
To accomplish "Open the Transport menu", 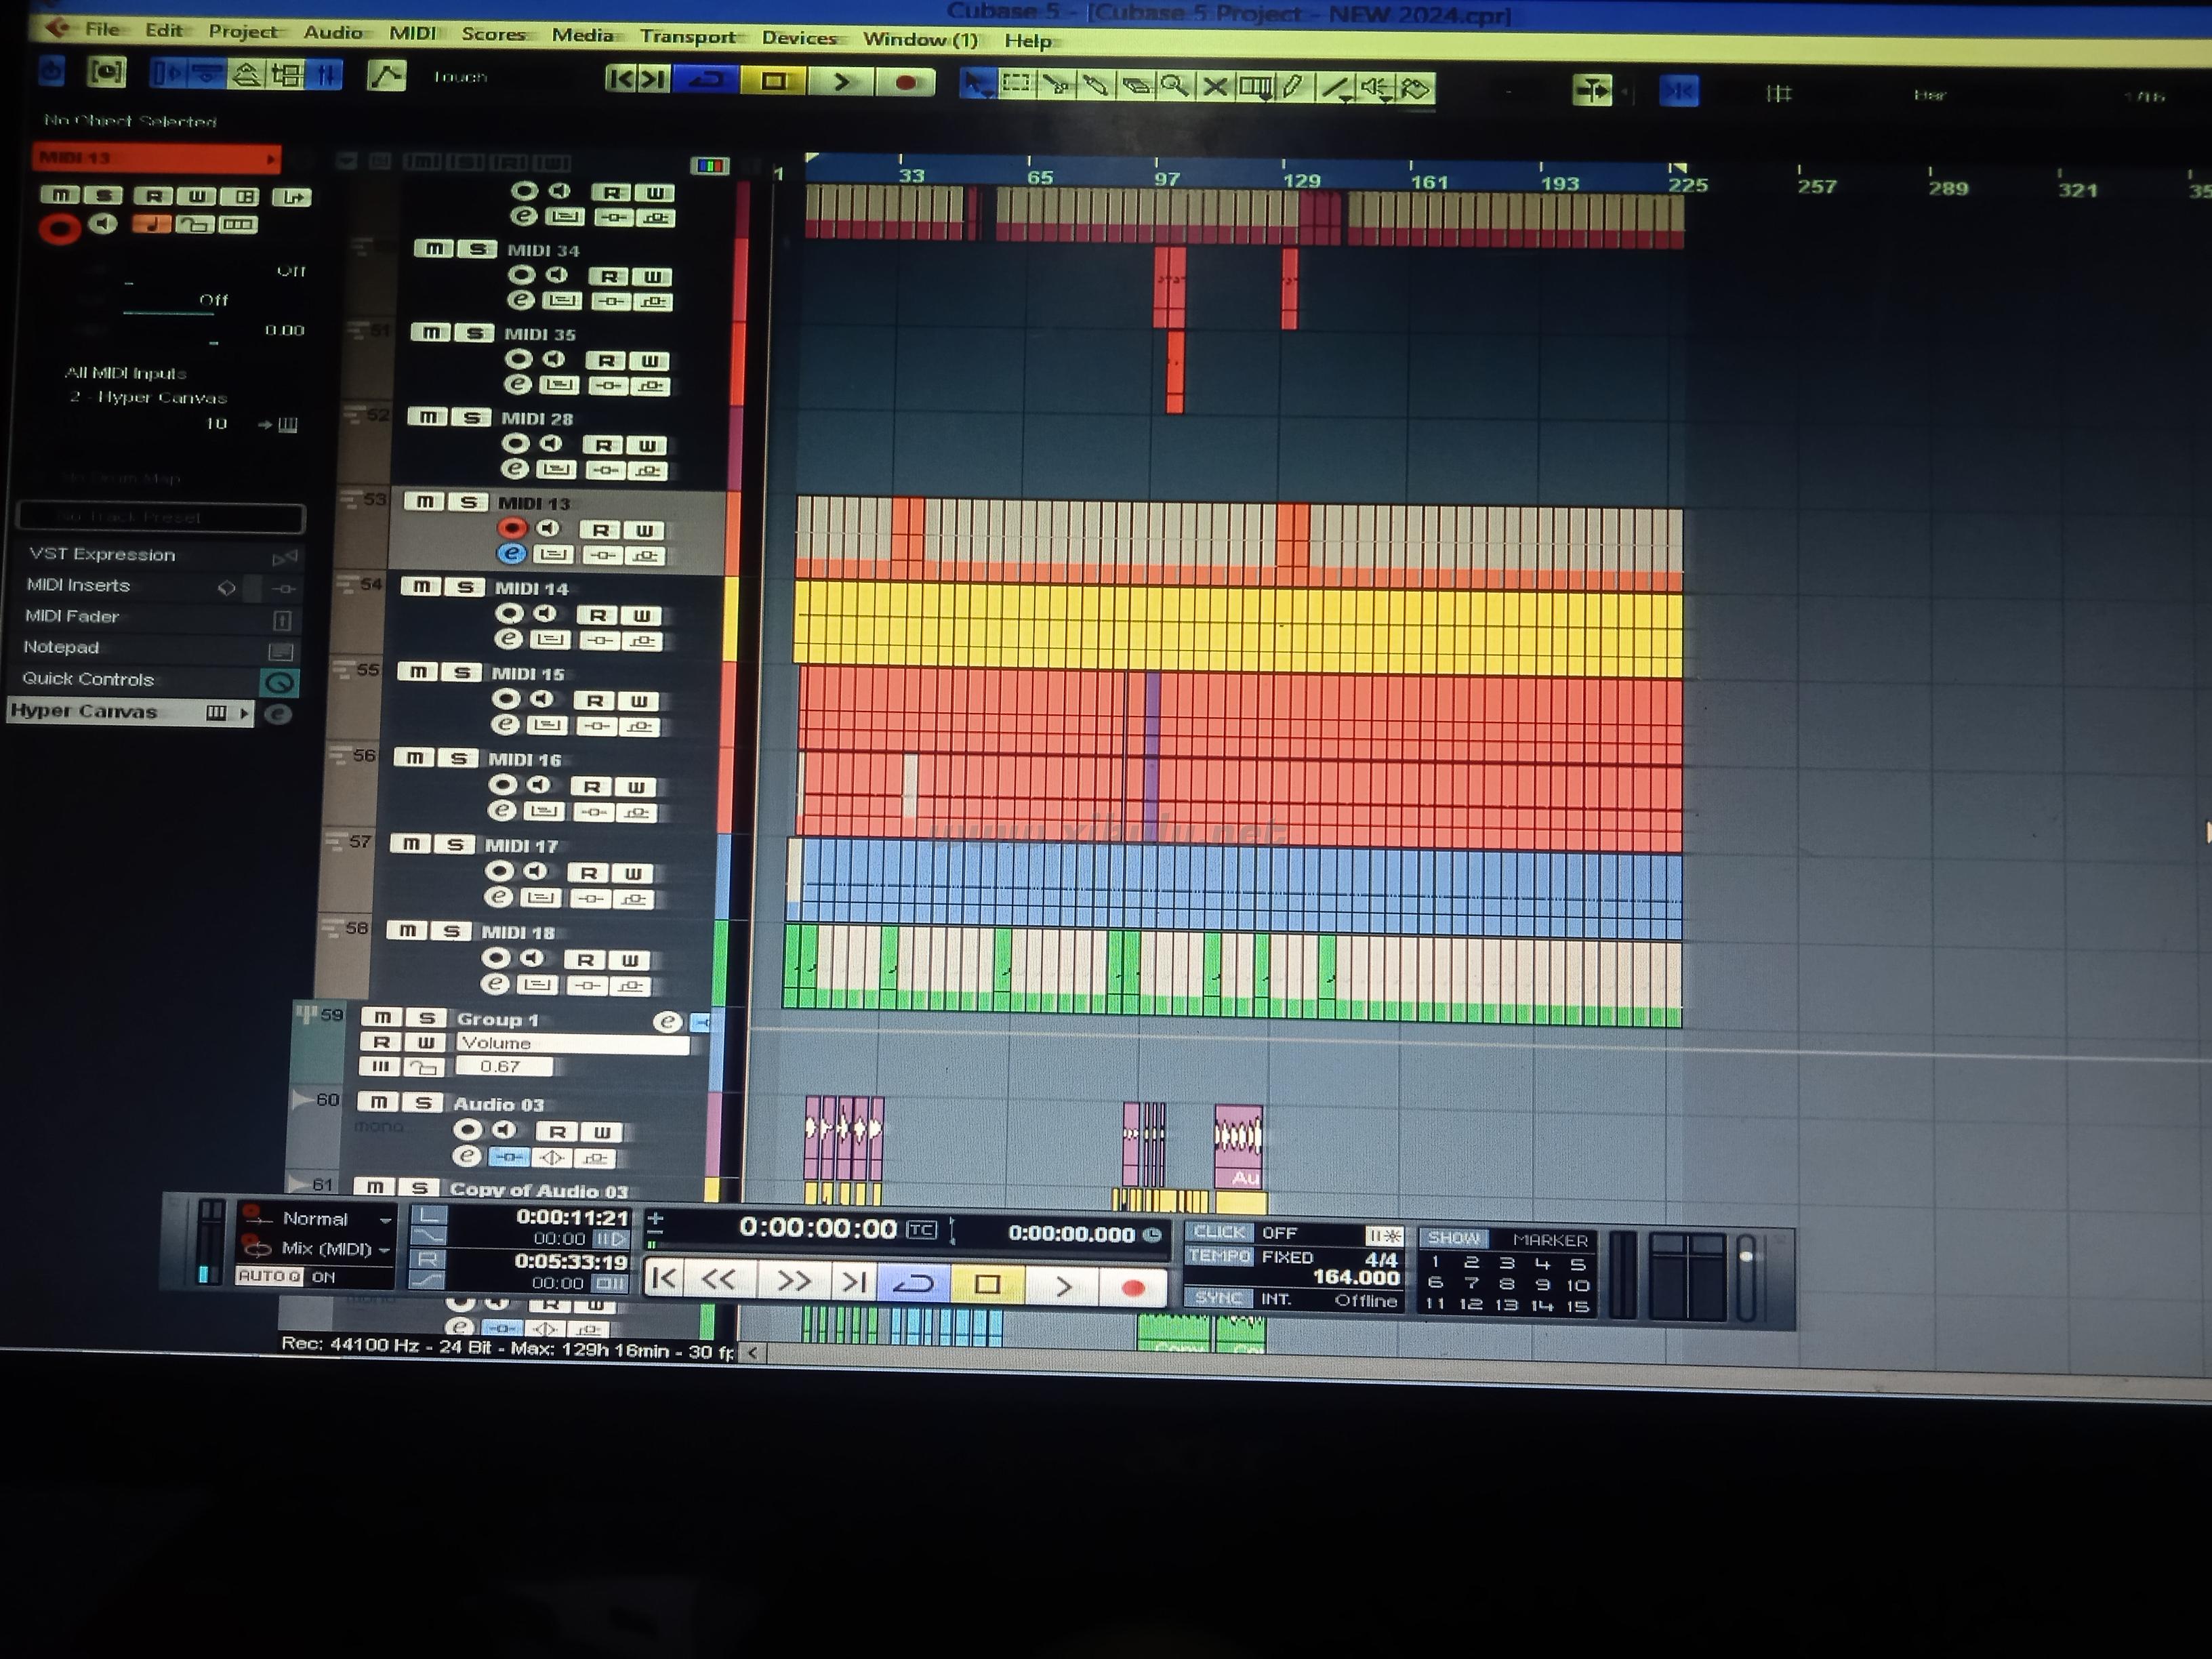I will pyautogui.click(x=688, y=36).
